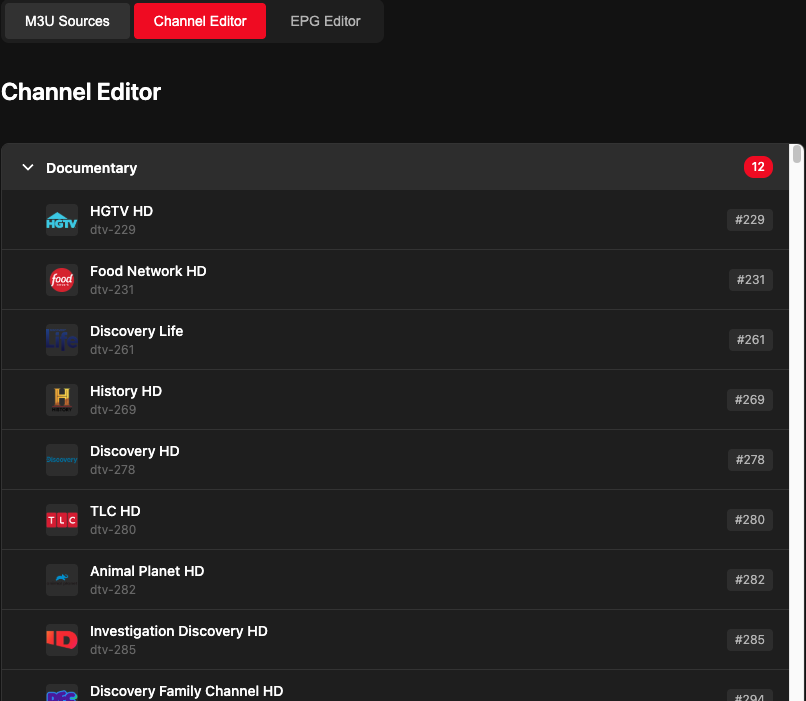Click the red 12 channel count badge
This screenshot has height=701, width=806.
(758, 167)
